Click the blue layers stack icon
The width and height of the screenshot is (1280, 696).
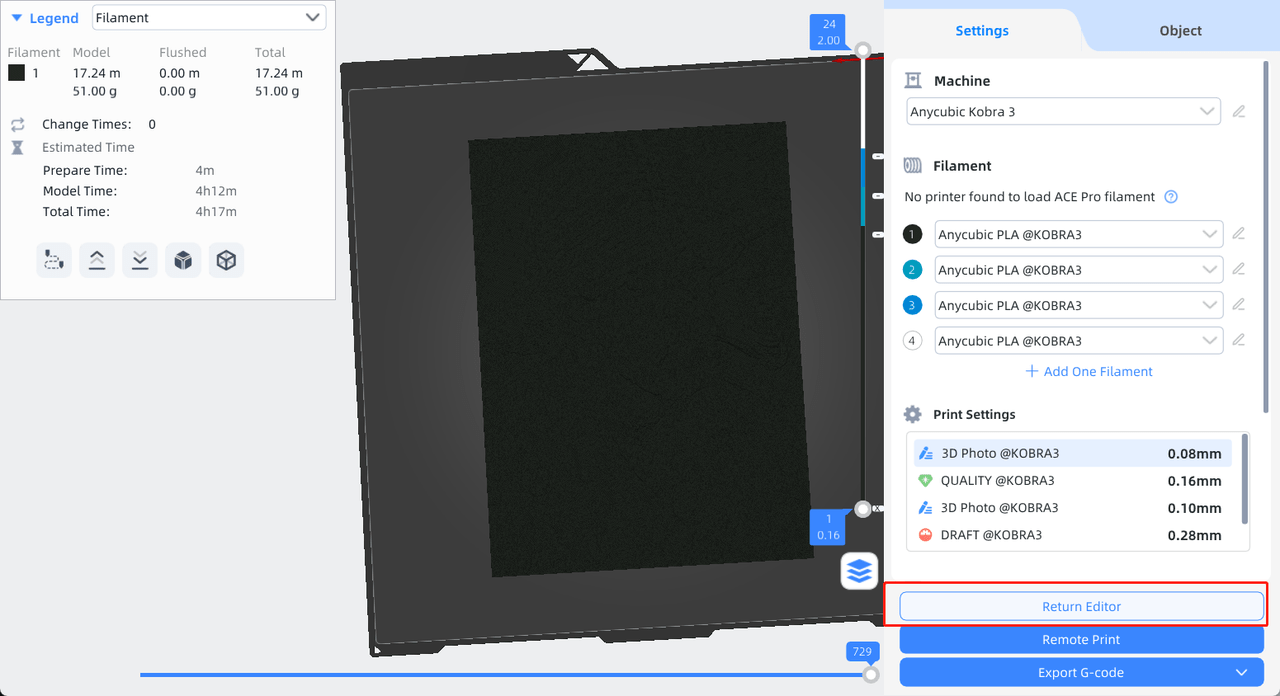click(x=859, y=571)
